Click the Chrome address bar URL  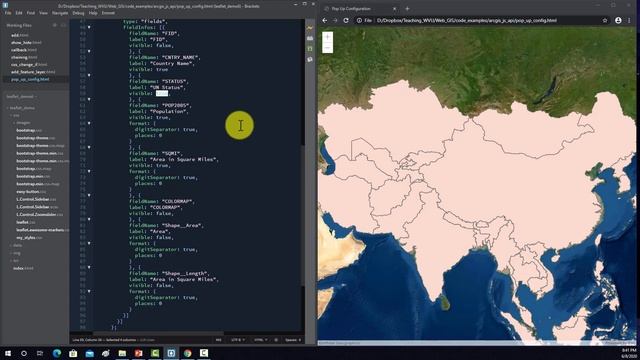click(467, 20)
